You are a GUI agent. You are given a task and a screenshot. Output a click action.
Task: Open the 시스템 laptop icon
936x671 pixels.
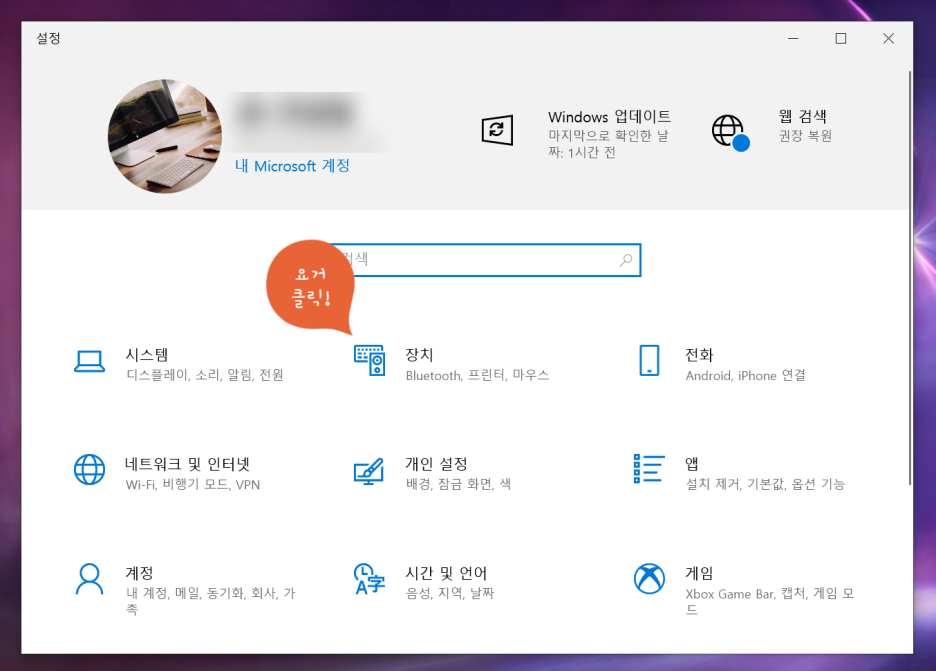pos(90,361)
